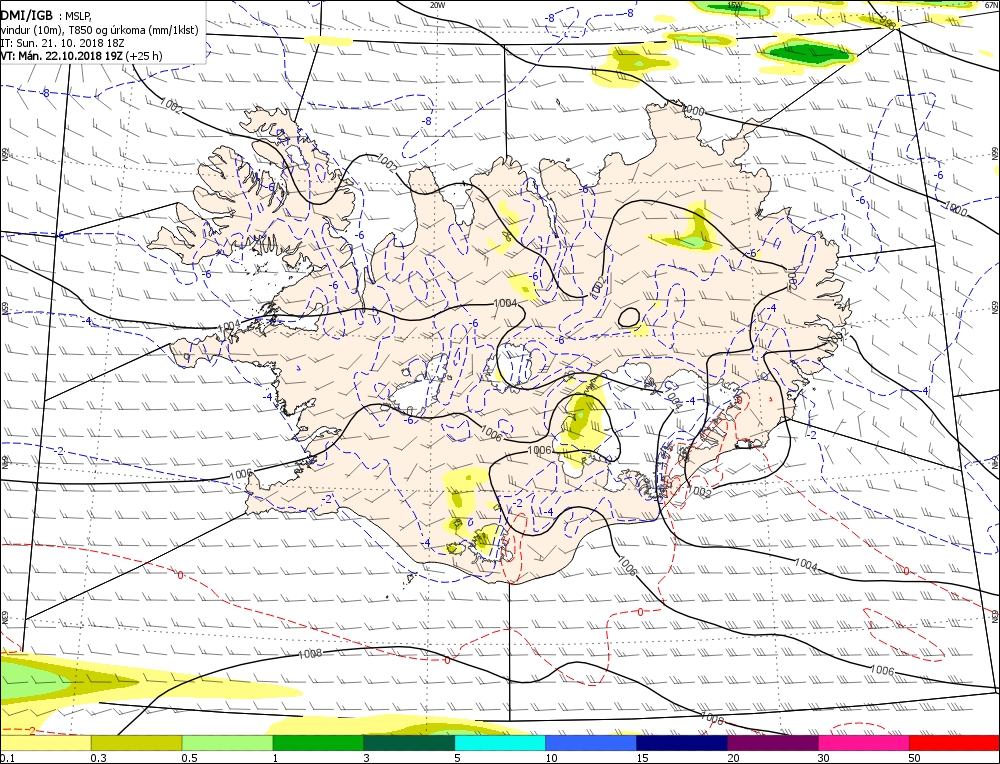
Task: Click the yellow 0.1–0.3 precipitation legend swatch
Action: (45, 743)
